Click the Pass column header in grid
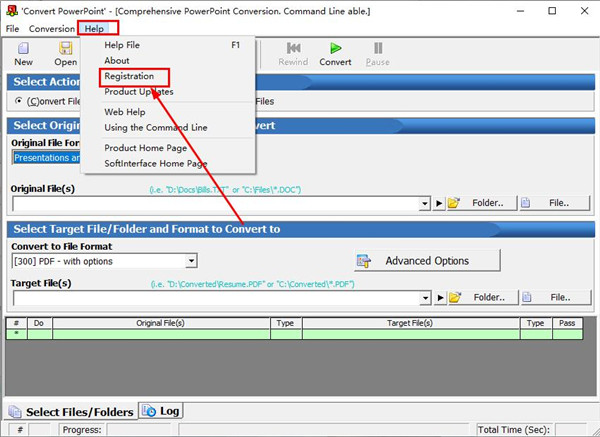The height and width of the screenshot is (437, 600). tap(567, 323)
